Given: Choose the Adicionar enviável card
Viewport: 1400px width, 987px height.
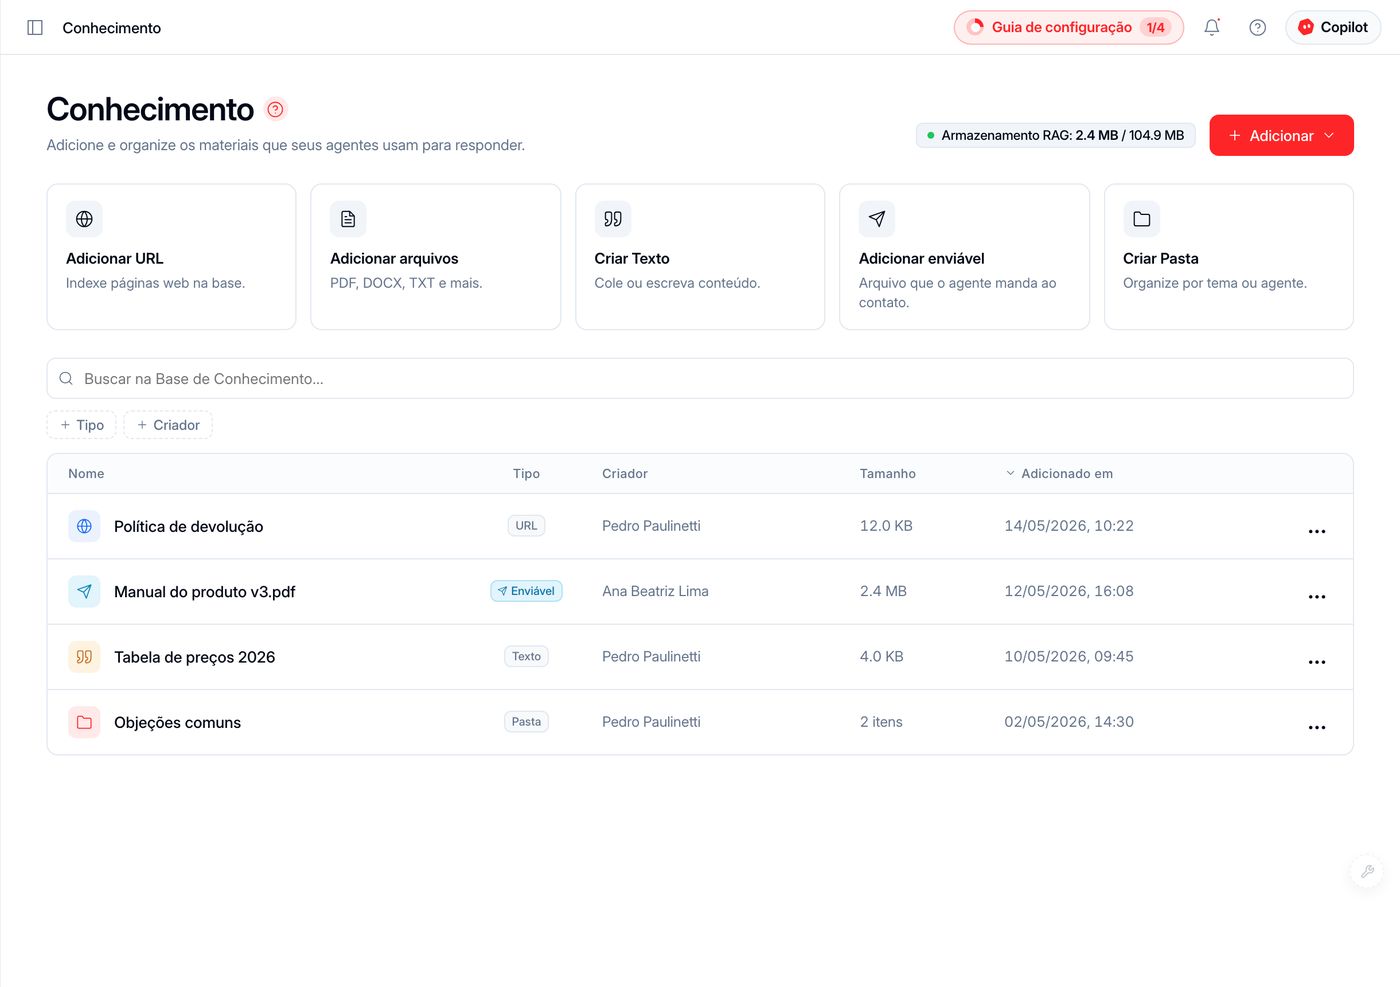Looking at the screenshot, I should (x=964, y=257).
